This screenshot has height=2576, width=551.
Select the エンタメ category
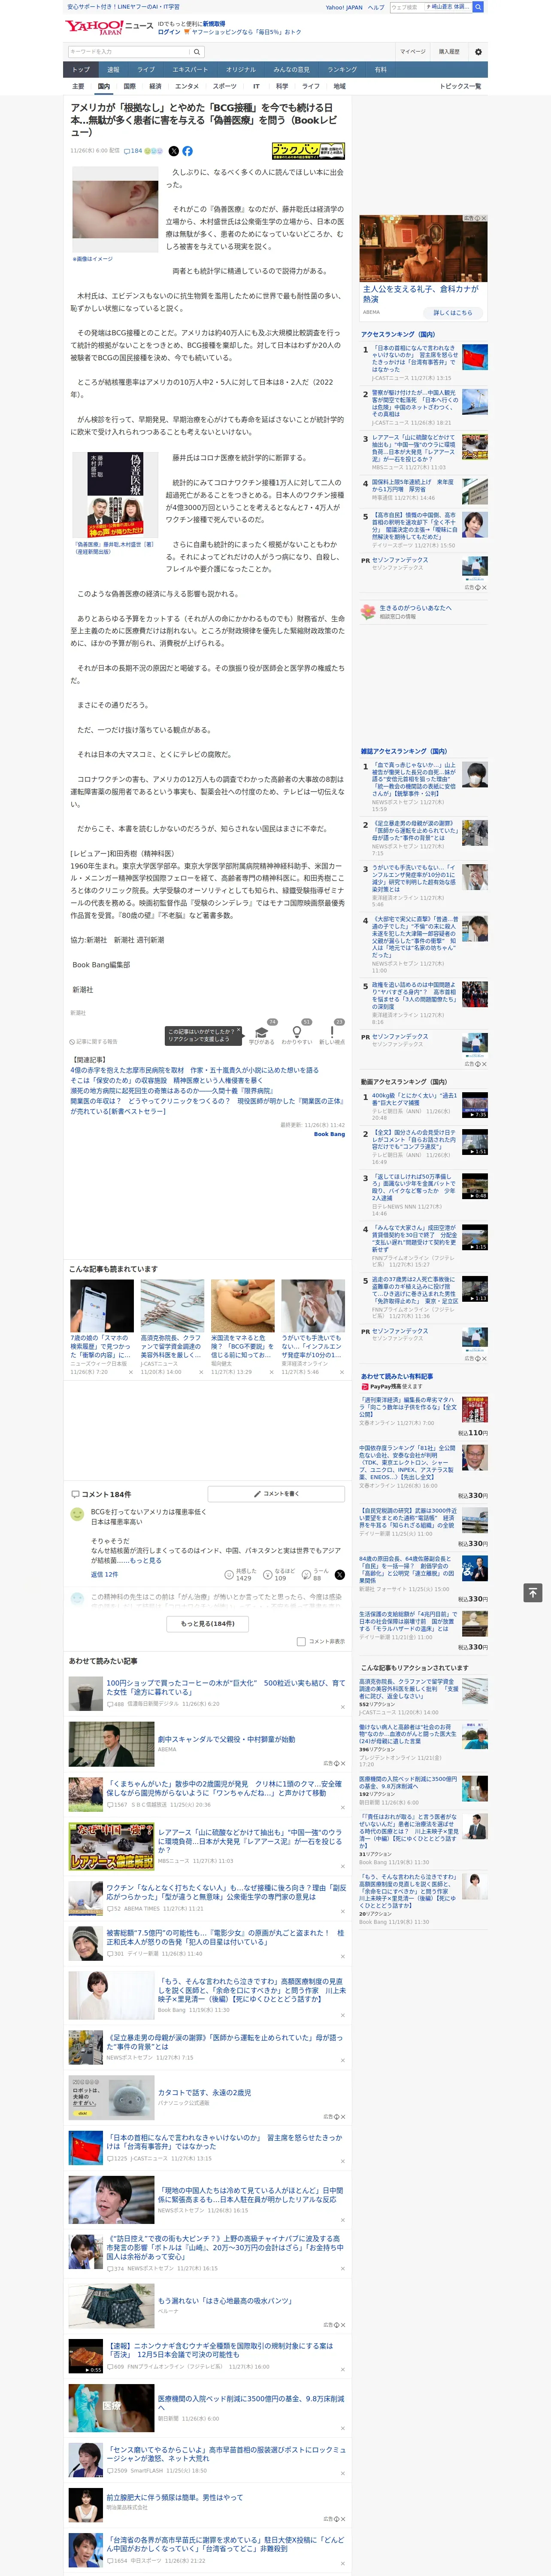[x=187, y=86]
